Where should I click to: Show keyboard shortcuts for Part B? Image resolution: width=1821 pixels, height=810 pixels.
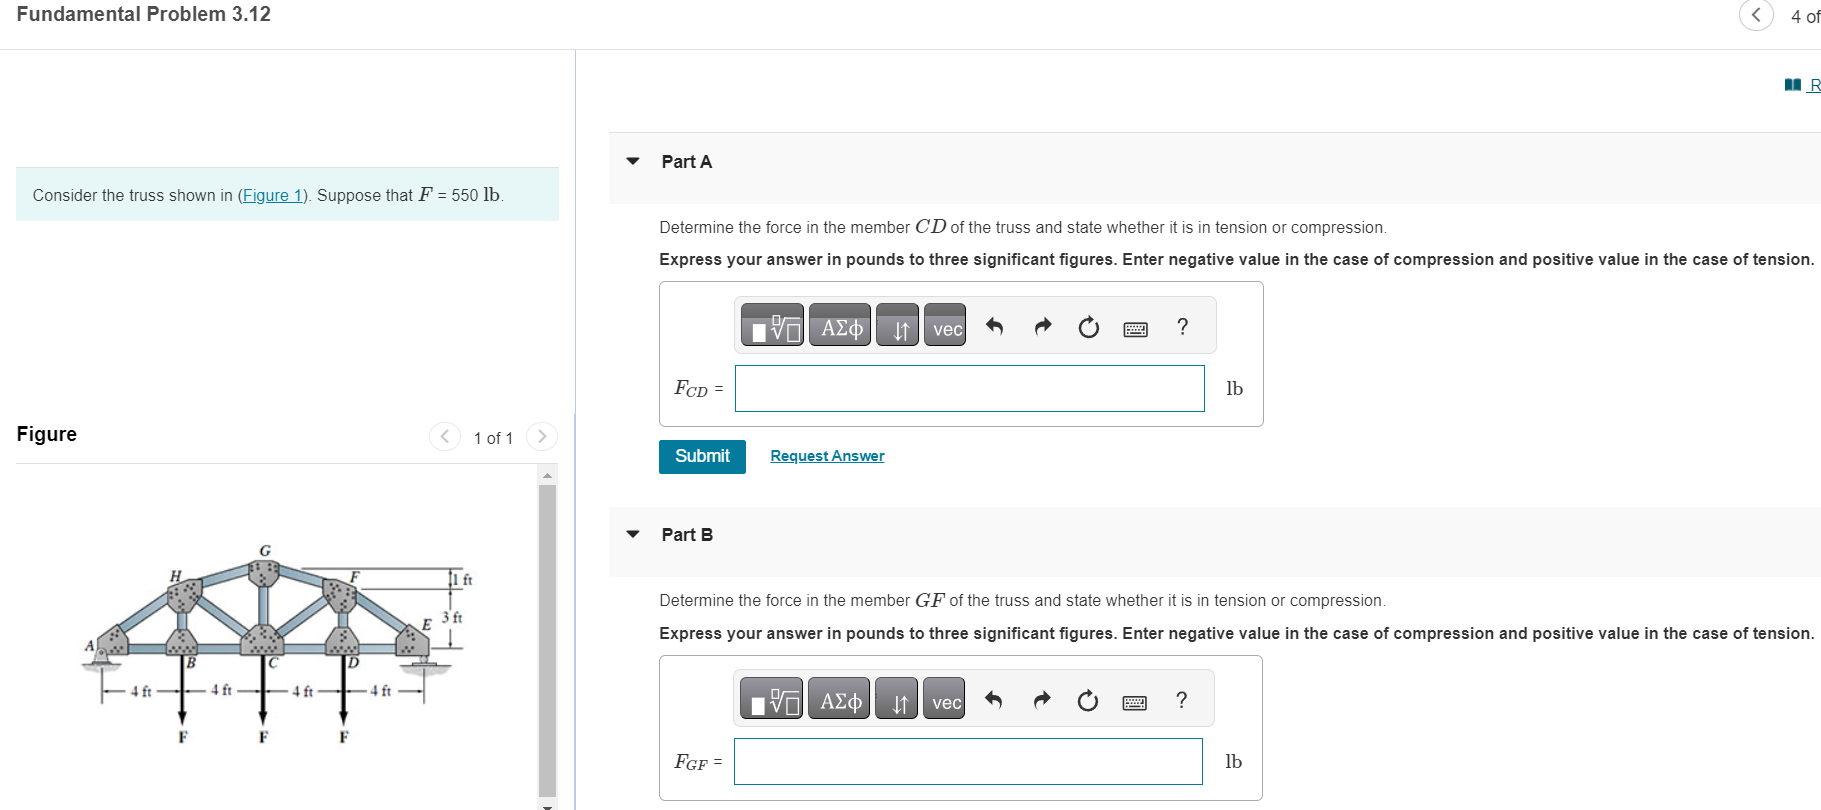pyautogui.click(x=1135, y=701)
